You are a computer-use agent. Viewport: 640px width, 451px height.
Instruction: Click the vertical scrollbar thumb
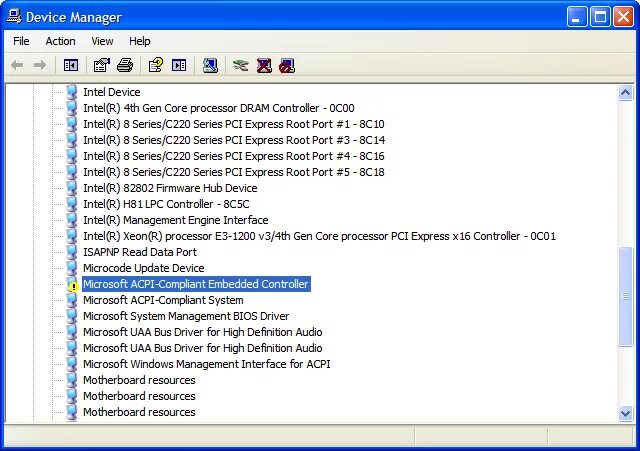point(625,297)
